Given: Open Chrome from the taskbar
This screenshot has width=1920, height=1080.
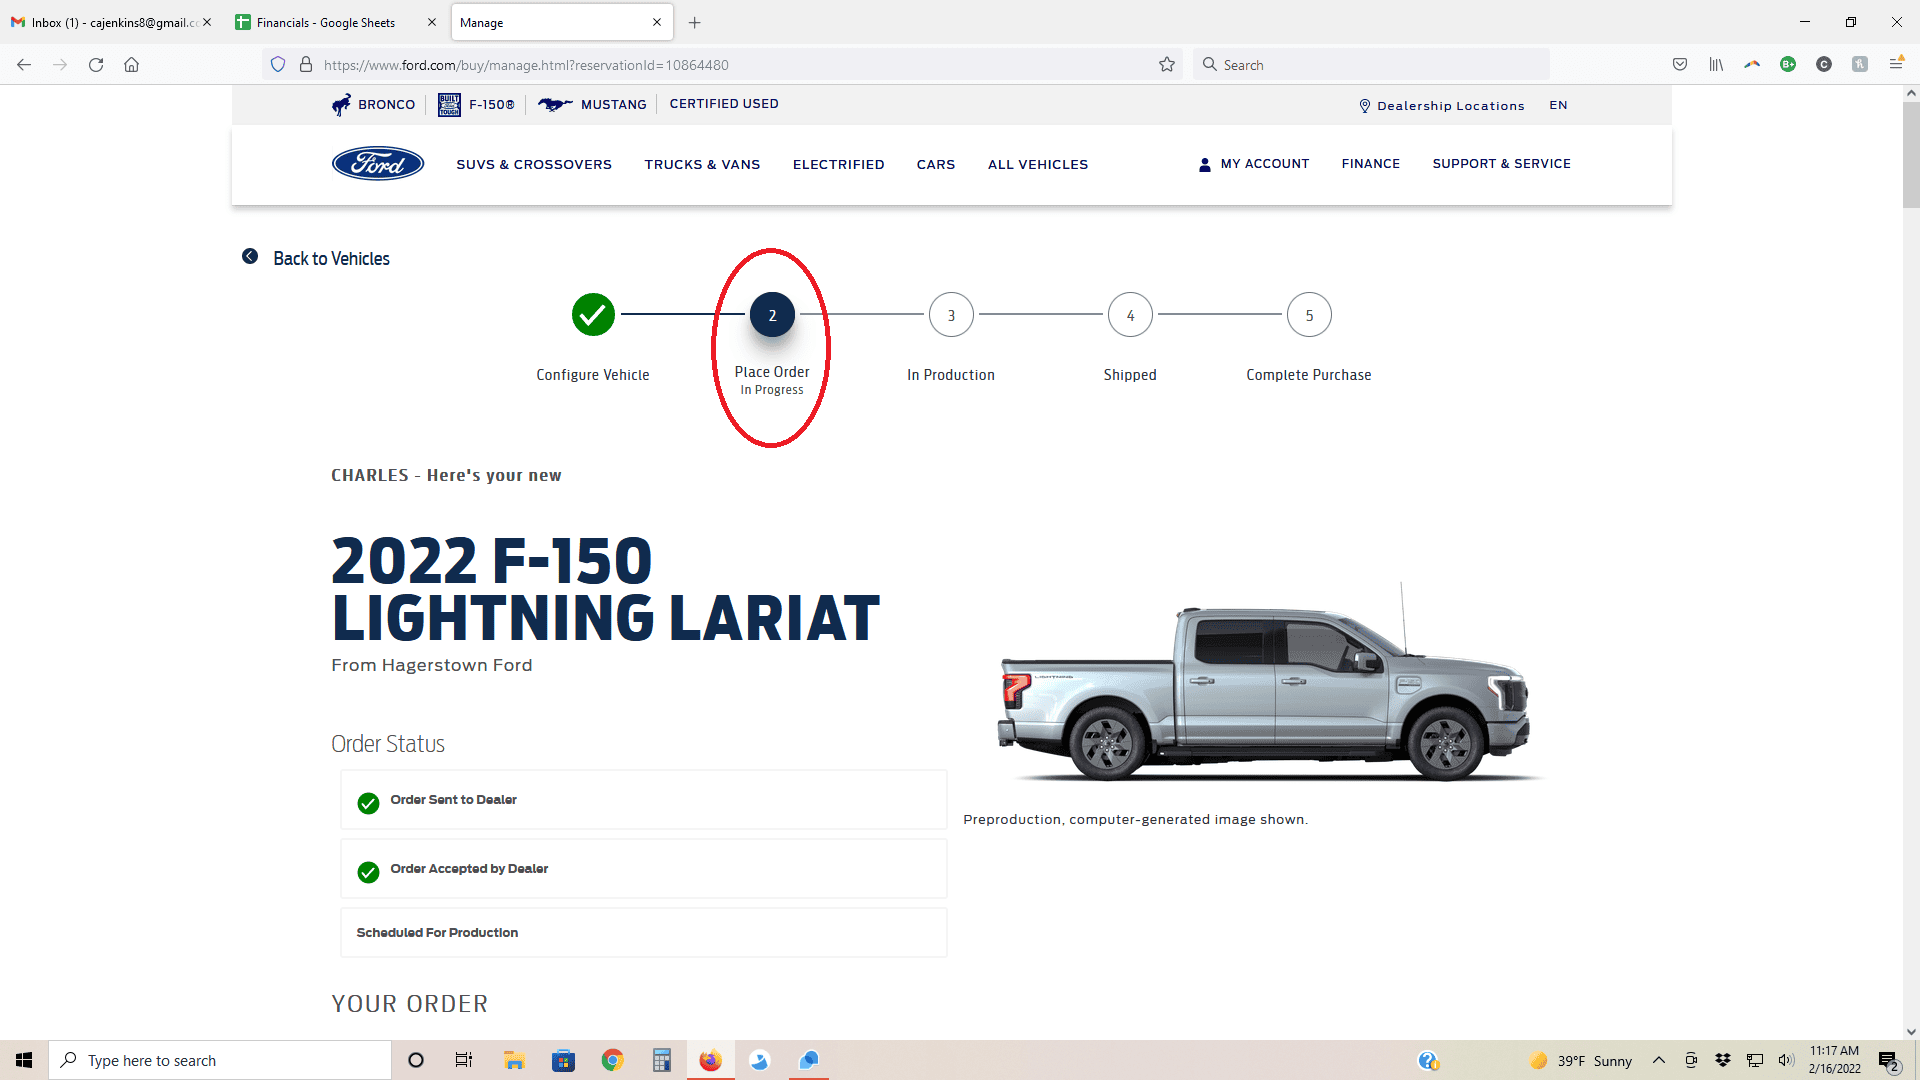Looking at the screenshot, I should tap(612, 1060).
